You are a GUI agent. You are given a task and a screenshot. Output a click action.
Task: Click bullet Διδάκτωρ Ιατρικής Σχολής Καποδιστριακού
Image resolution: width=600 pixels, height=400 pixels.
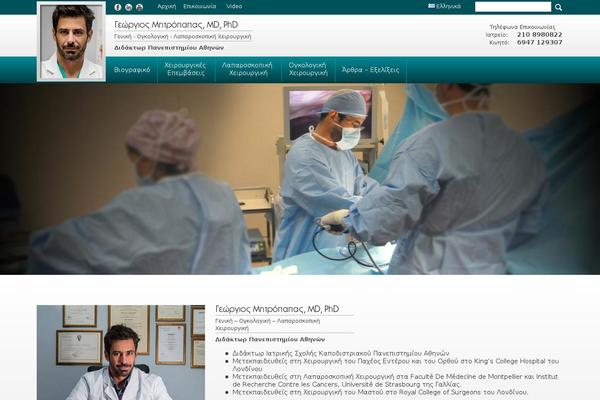(341, 353)
